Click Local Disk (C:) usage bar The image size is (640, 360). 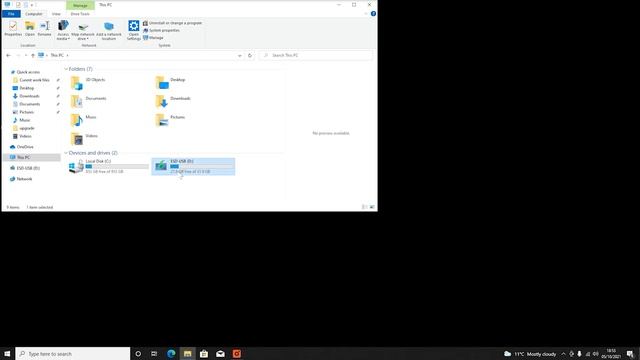(x=117, y=167)
